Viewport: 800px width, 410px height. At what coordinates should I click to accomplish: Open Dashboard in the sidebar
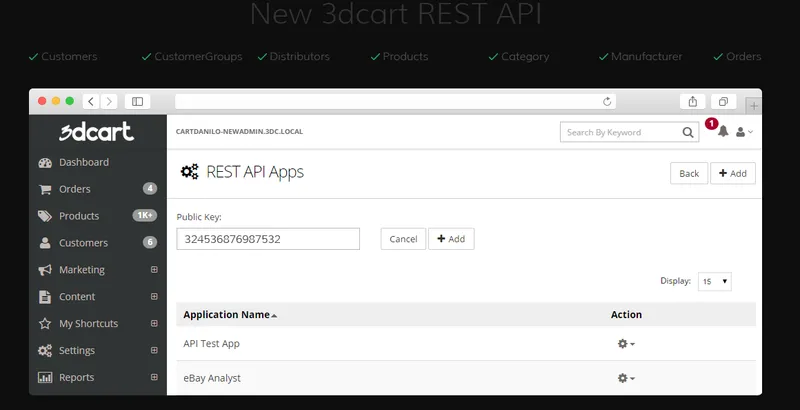click(84, 162)
